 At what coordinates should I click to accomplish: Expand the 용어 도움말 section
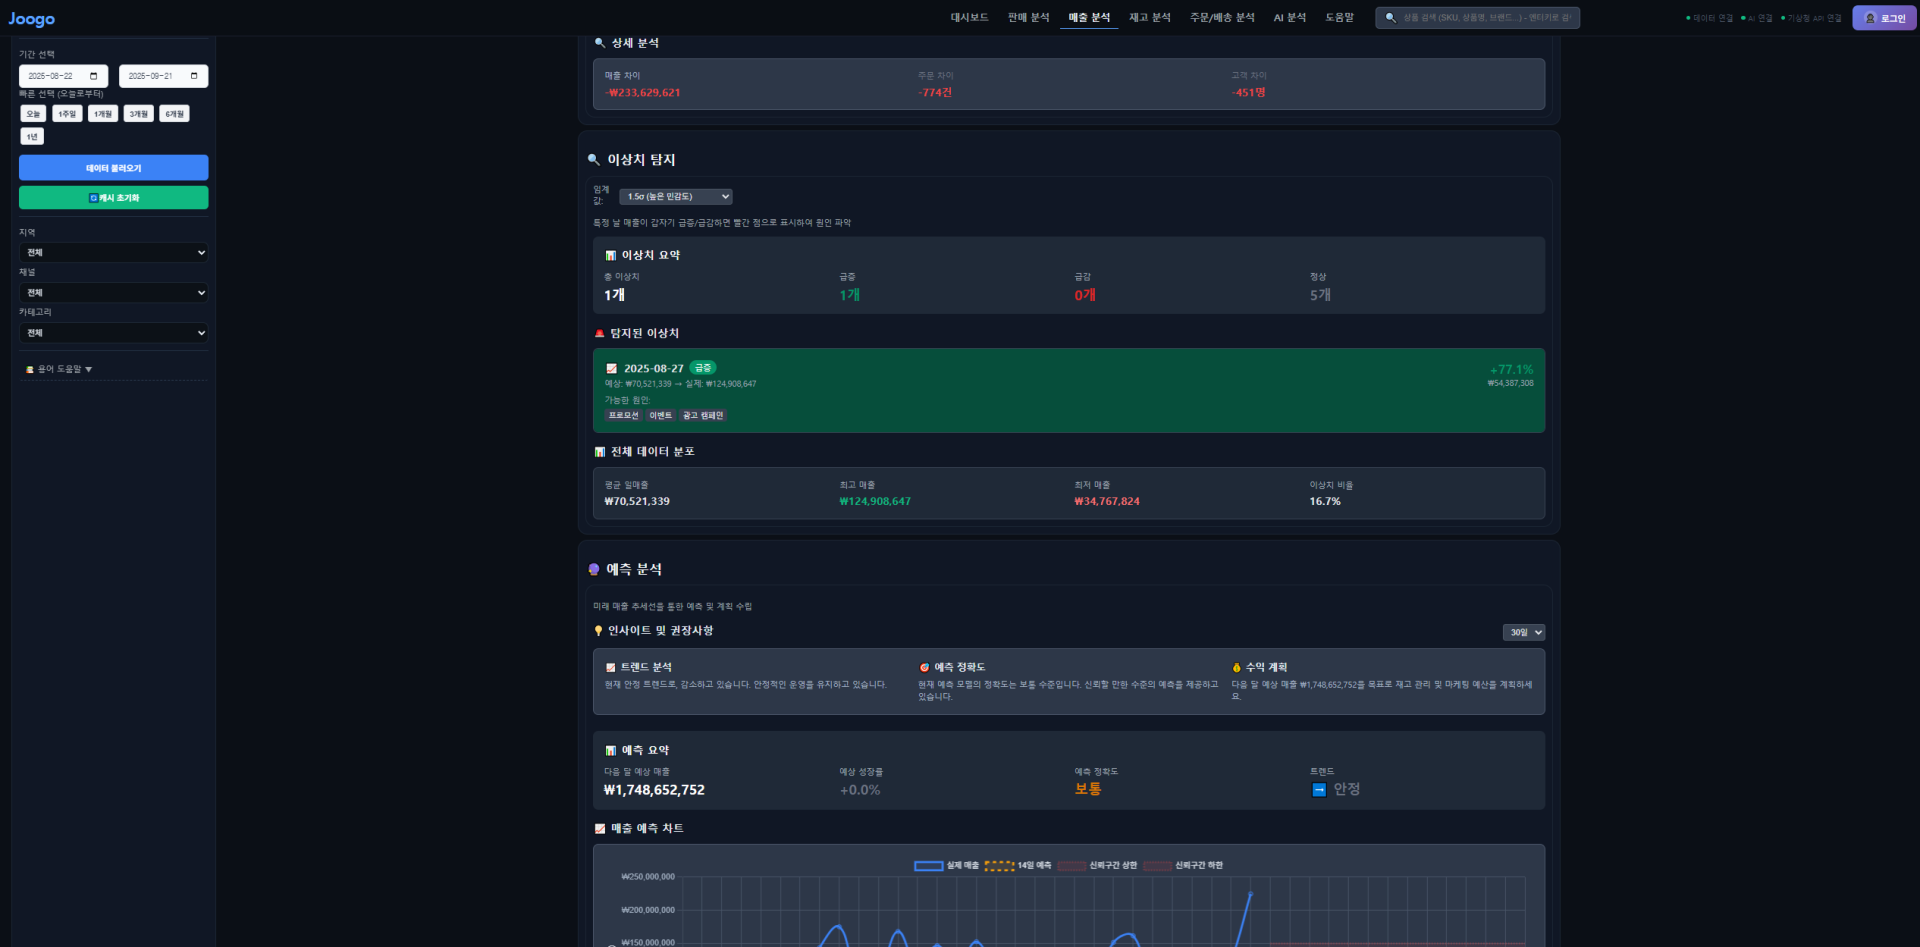tap(59, 369)
